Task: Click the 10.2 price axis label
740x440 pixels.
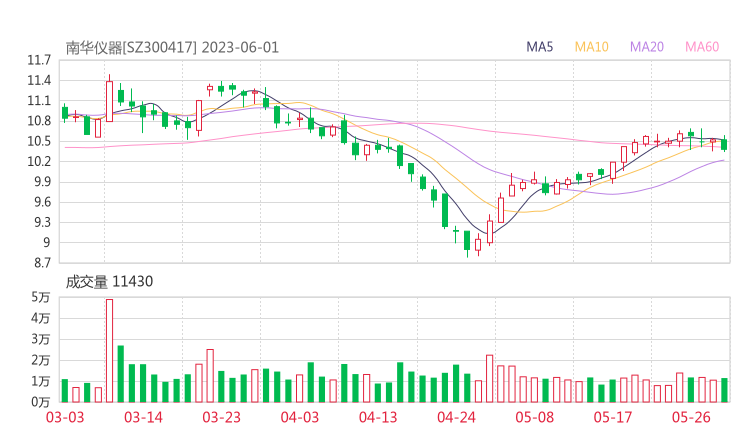Action: click(x=39, y=162)
